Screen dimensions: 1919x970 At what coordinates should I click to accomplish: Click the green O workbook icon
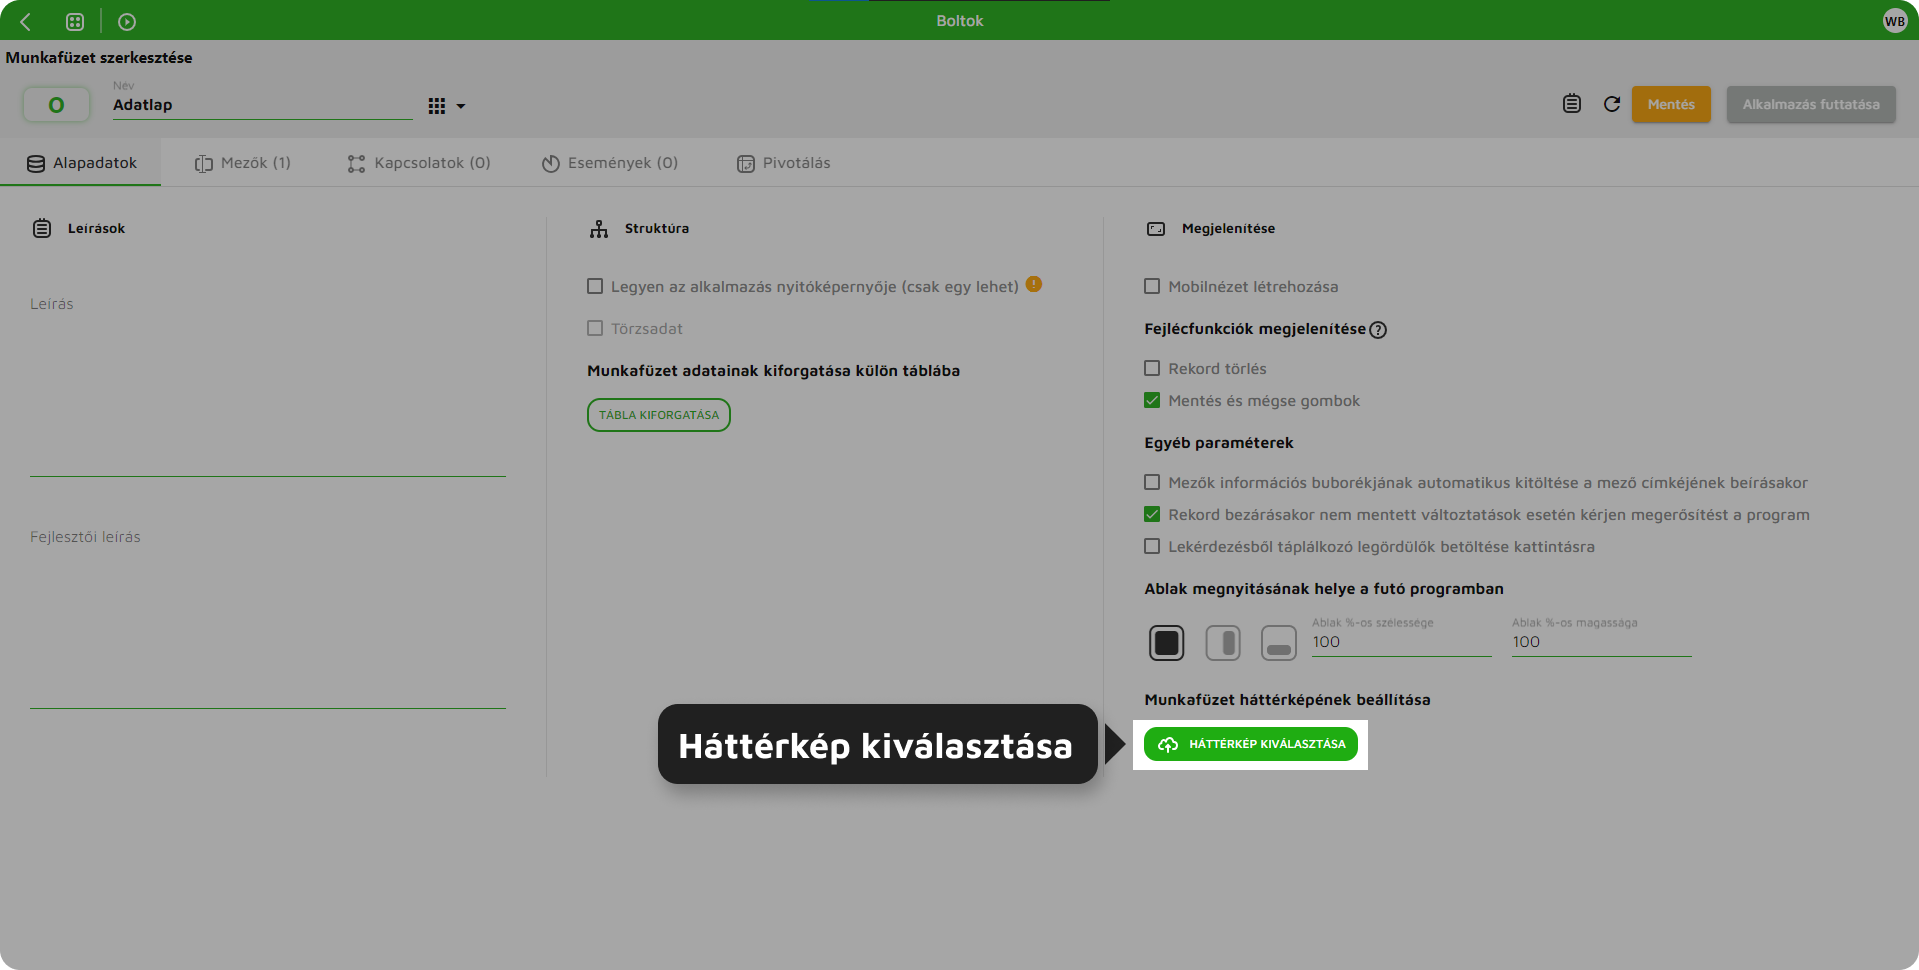[56, 104]
